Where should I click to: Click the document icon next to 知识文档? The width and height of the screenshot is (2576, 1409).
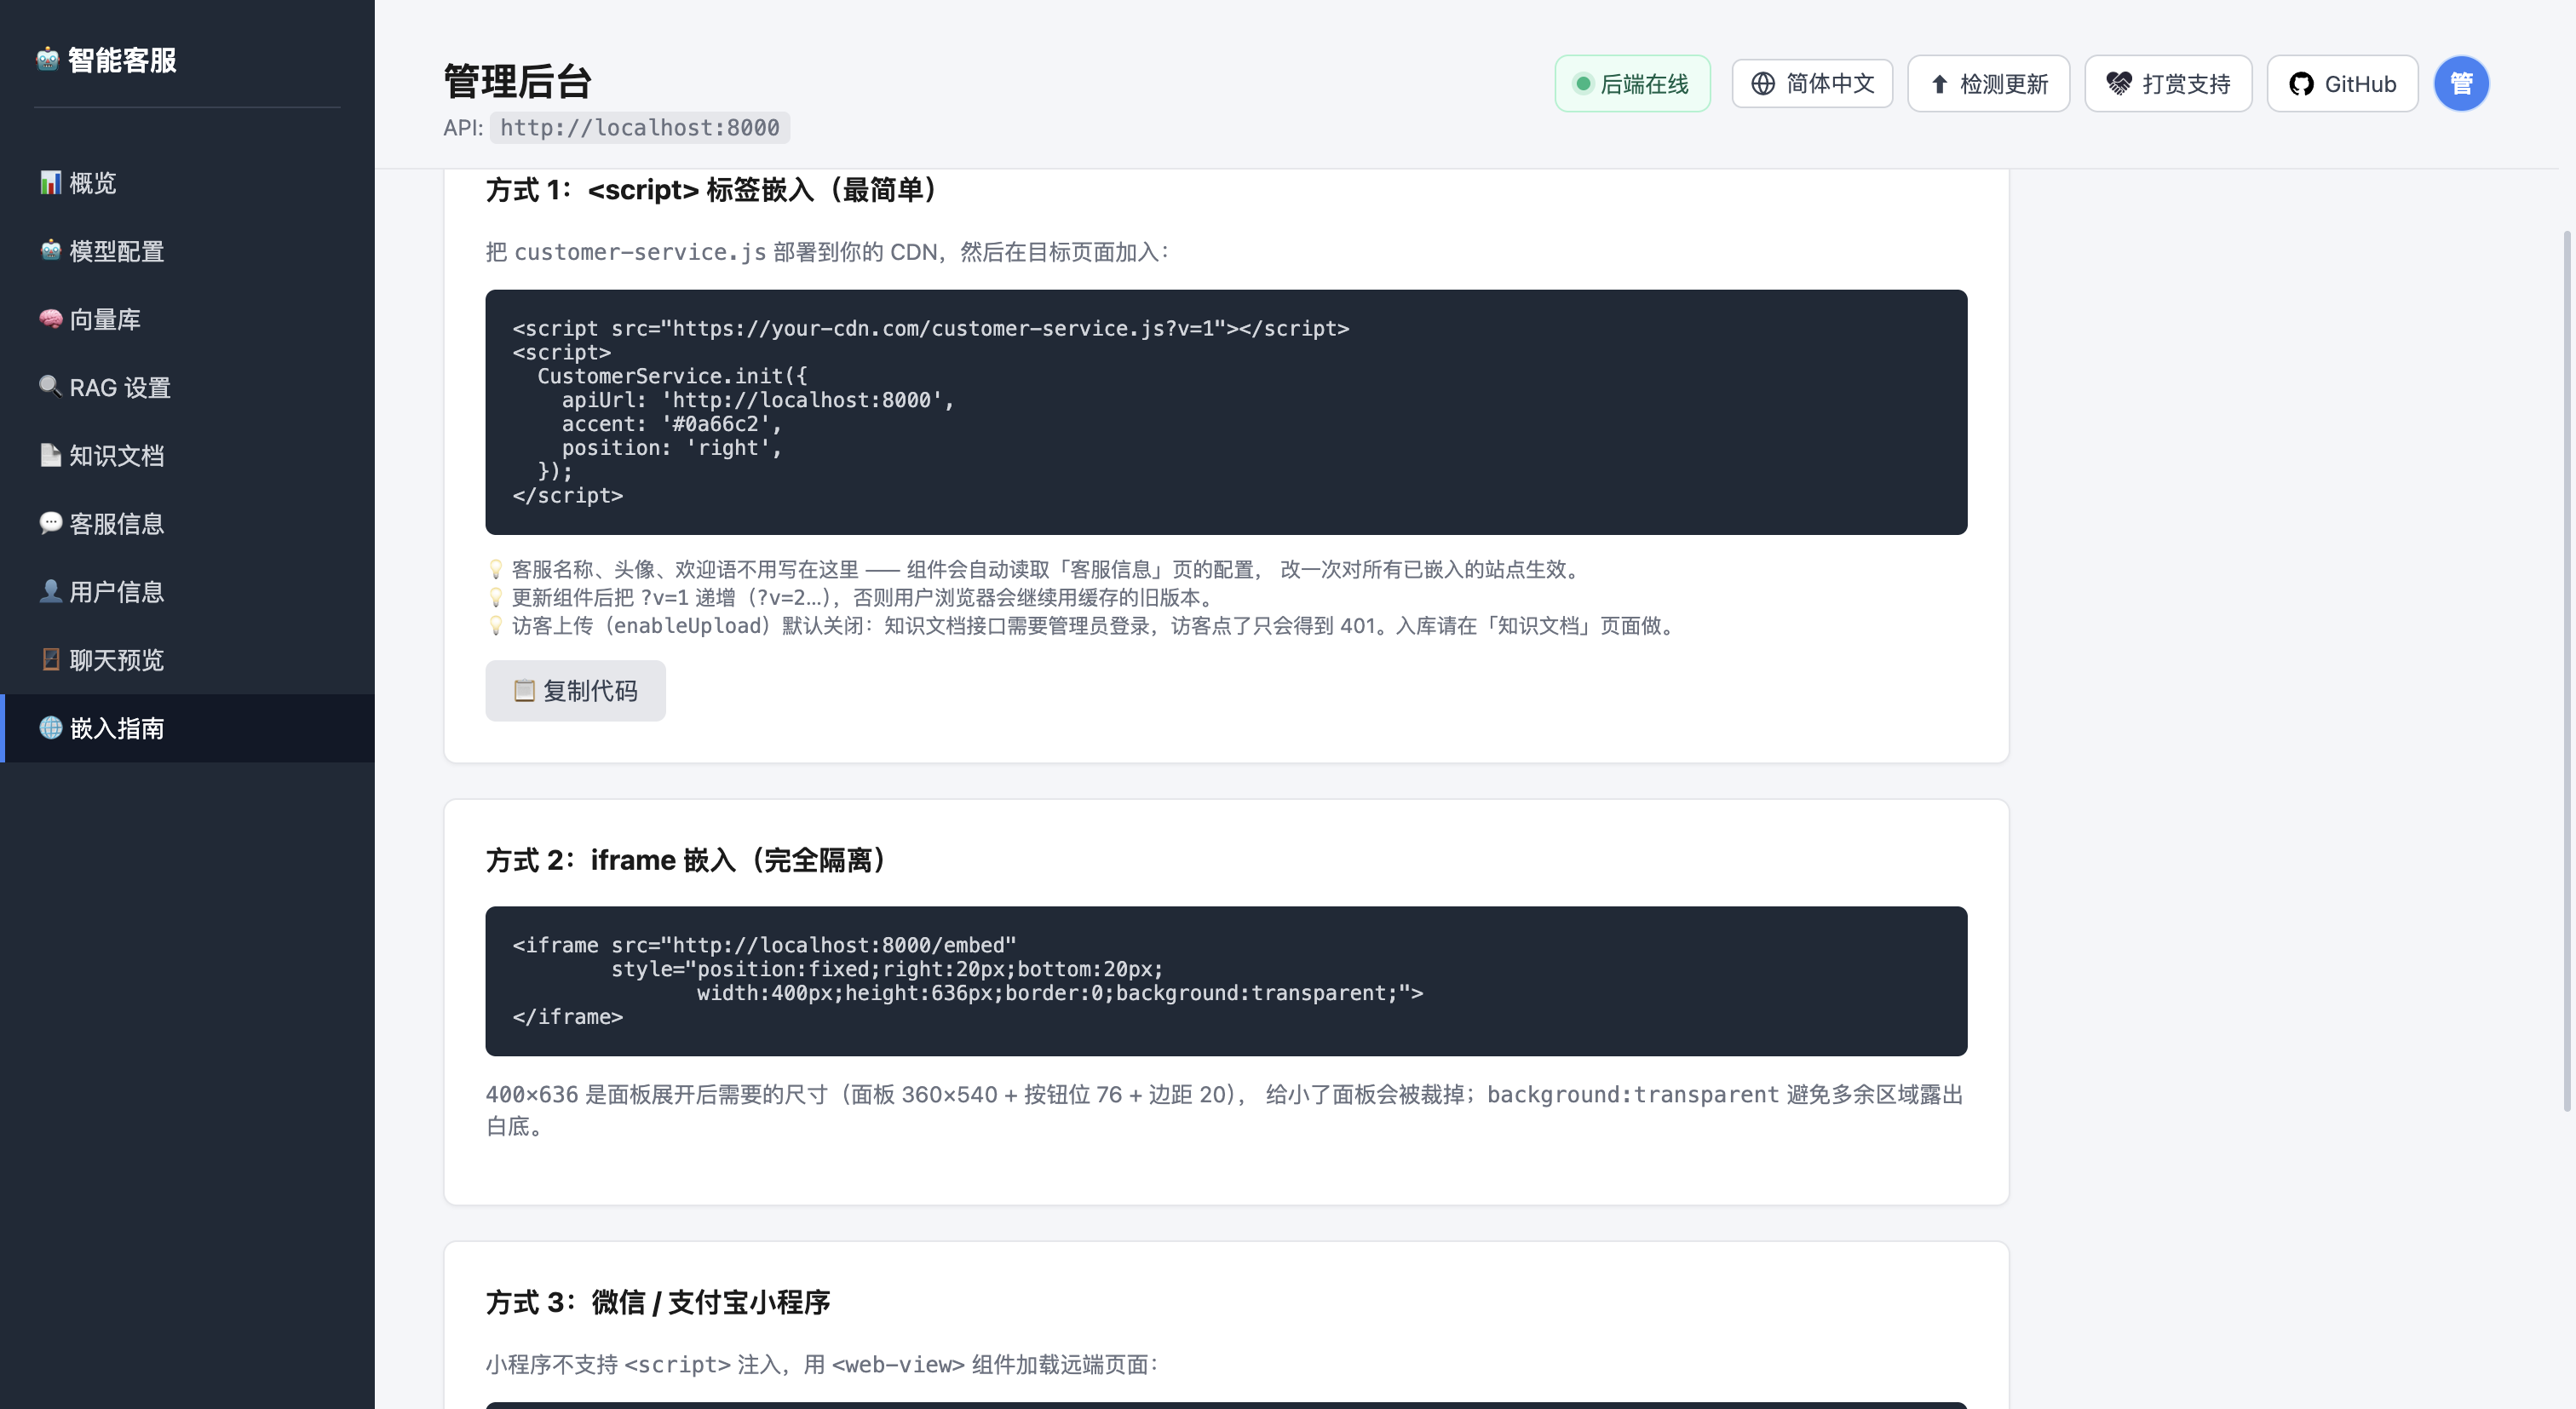click(x=50, y=455)
